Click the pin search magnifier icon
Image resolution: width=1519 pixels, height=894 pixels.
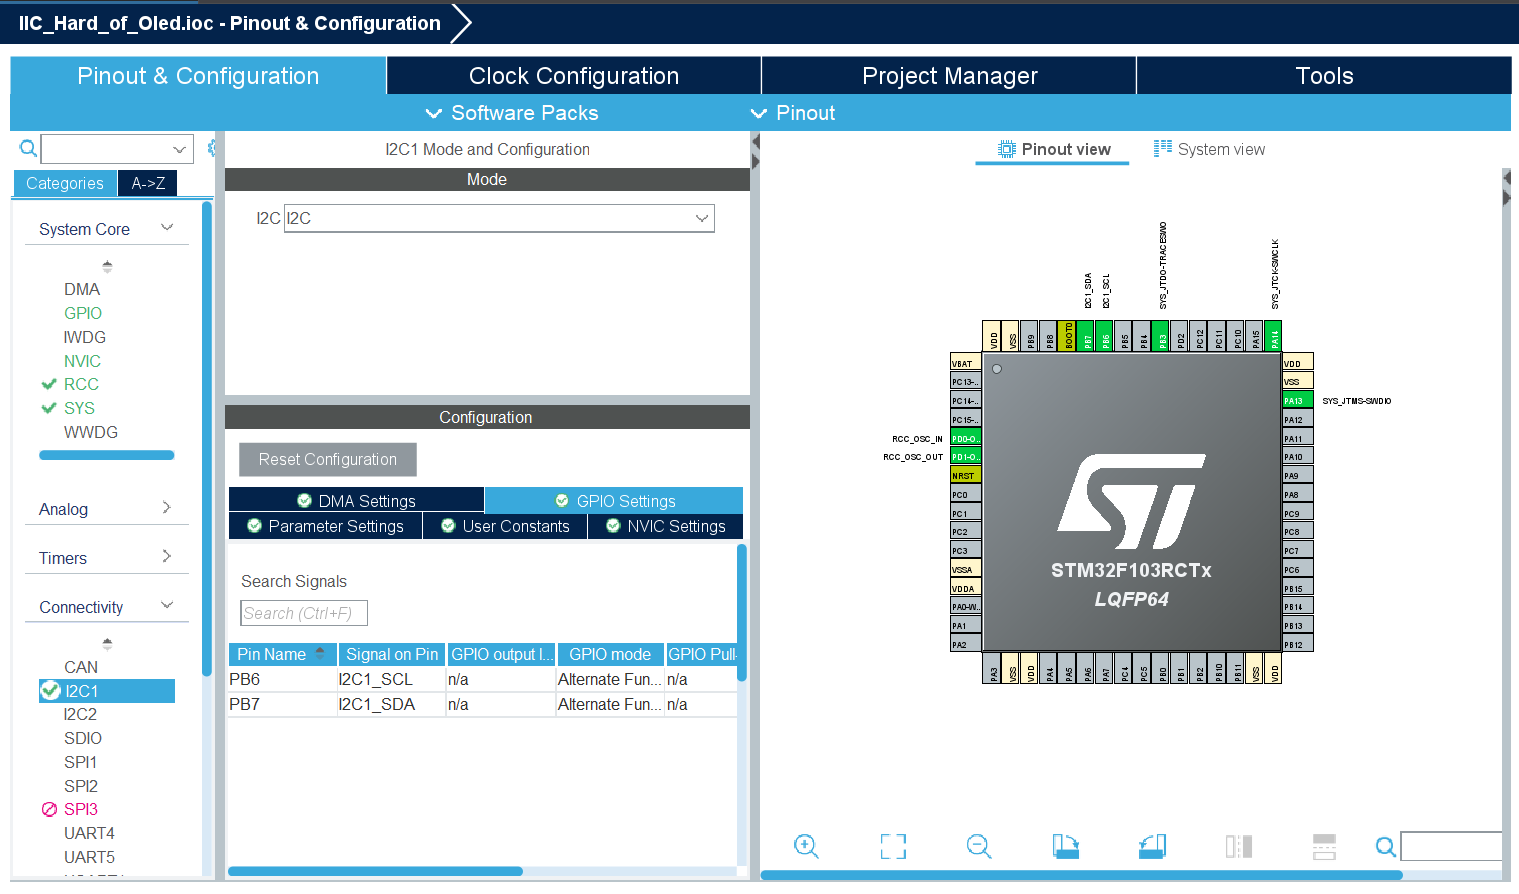click(1386, 847)
